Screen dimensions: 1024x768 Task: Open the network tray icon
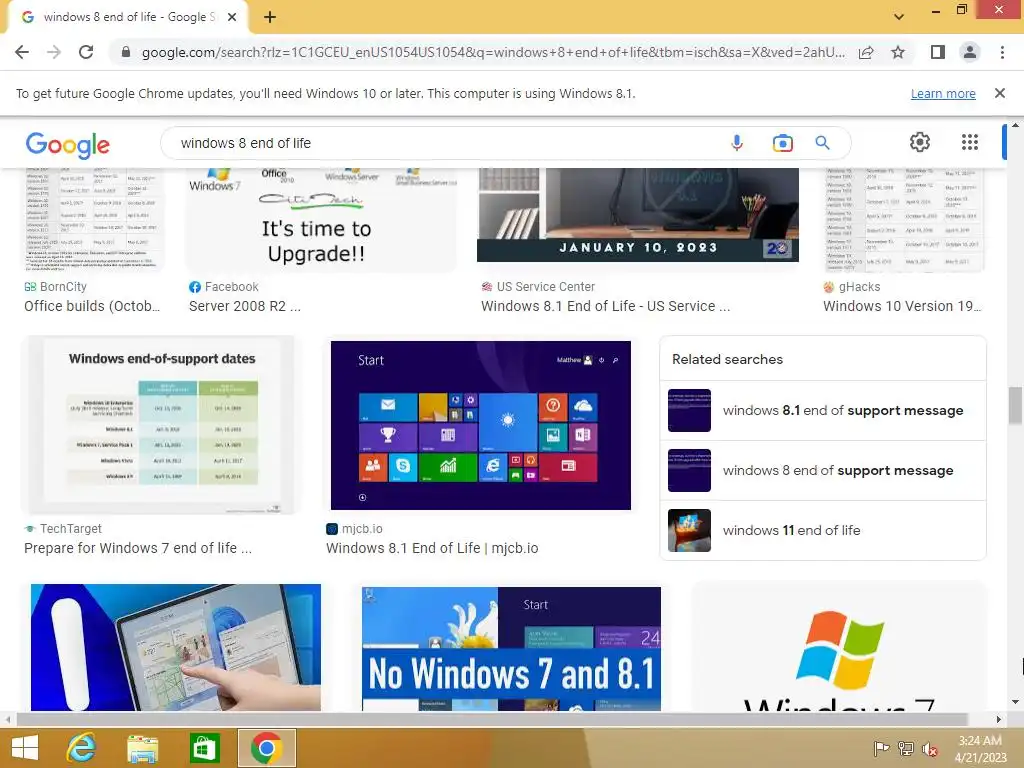tap(906, 749)
